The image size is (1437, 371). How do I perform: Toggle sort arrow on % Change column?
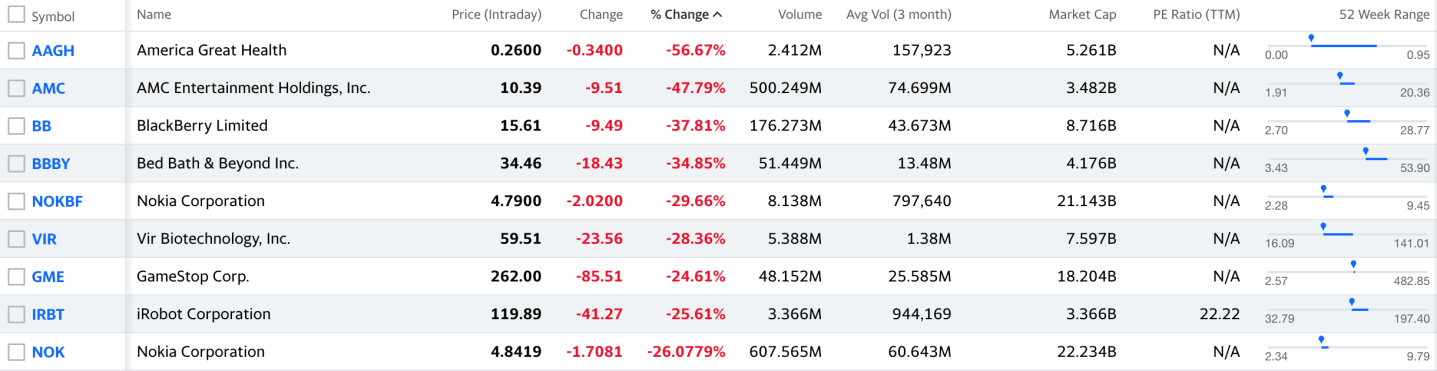[x=718, y=15]
